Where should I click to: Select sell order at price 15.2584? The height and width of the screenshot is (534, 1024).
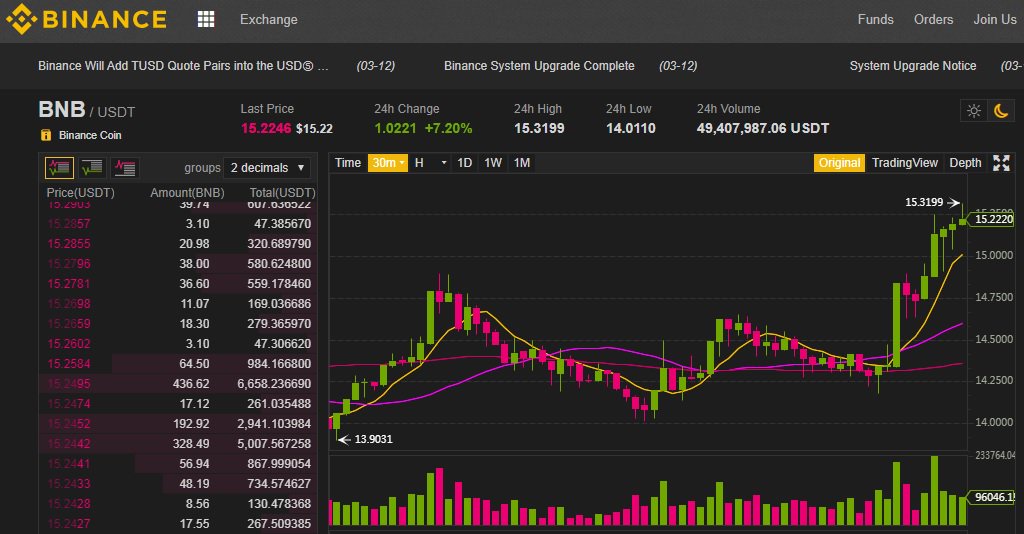pyautogui.click(x=178, y=364)
